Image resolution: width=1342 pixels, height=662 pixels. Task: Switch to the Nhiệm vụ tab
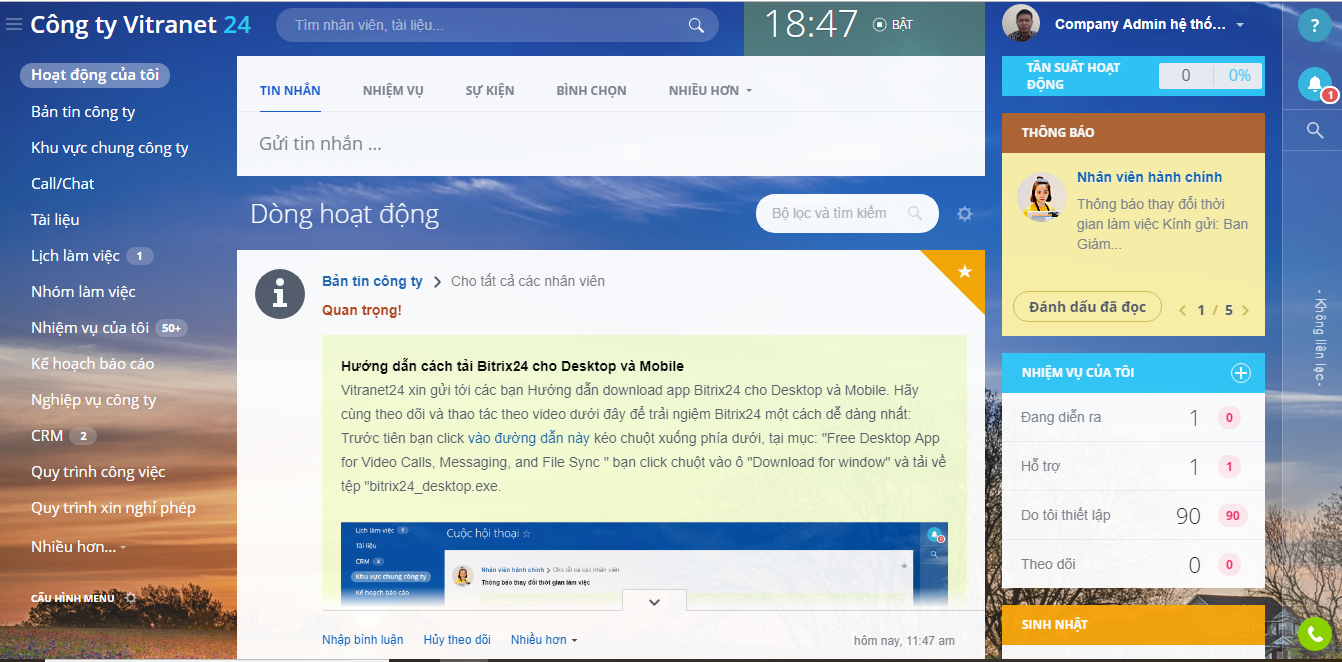(x=393, y=90)
